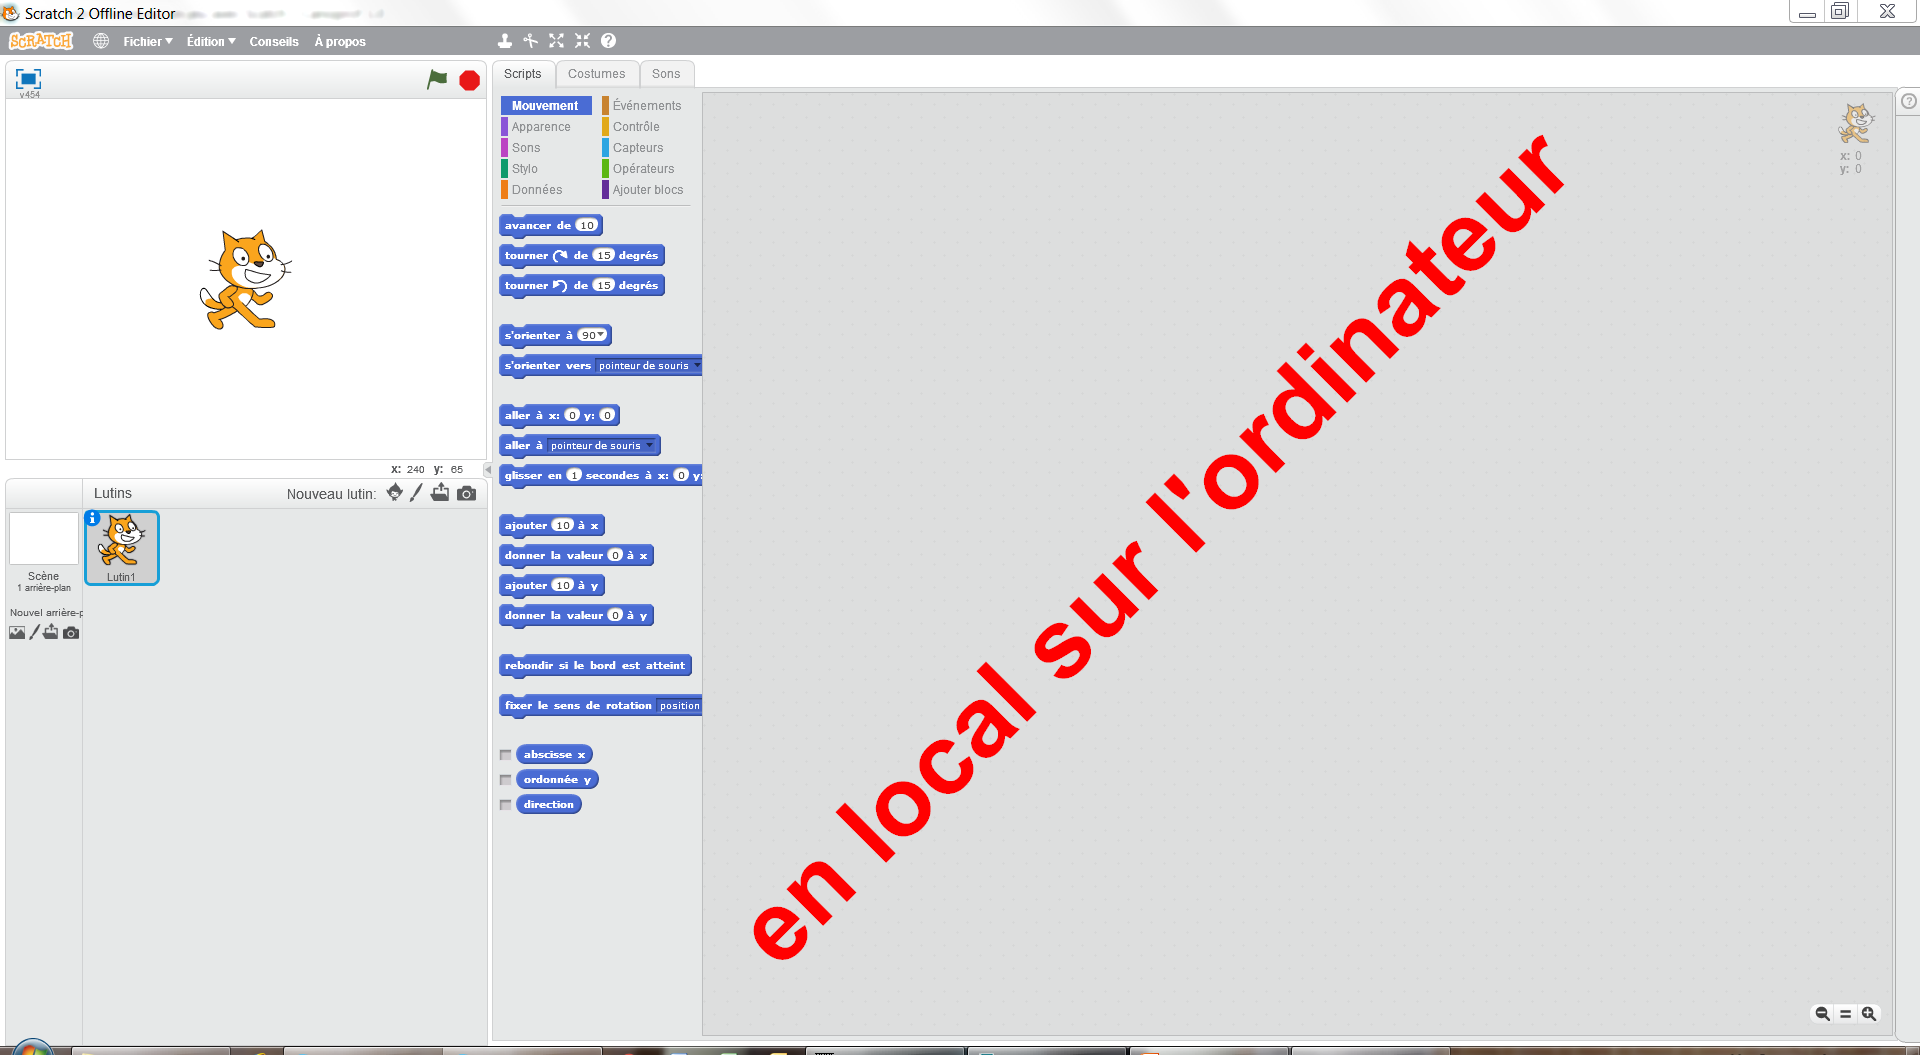Zoom in on the scripts area

click(x=1868, y=1013)
